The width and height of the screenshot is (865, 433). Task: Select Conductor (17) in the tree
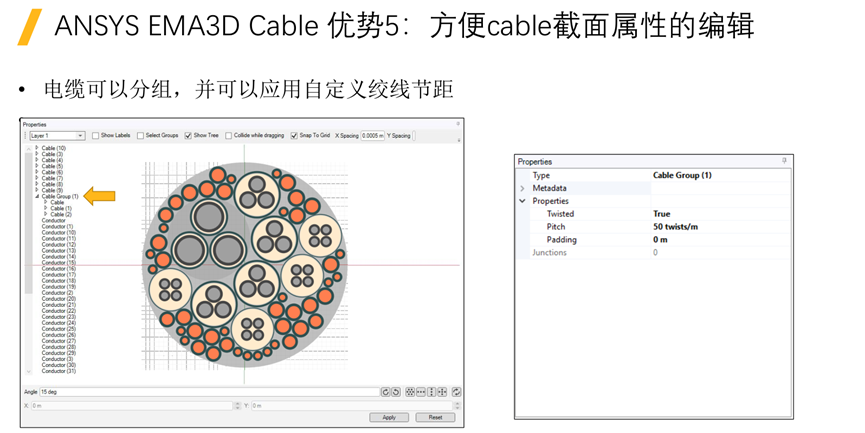click(x=59, y=275)
